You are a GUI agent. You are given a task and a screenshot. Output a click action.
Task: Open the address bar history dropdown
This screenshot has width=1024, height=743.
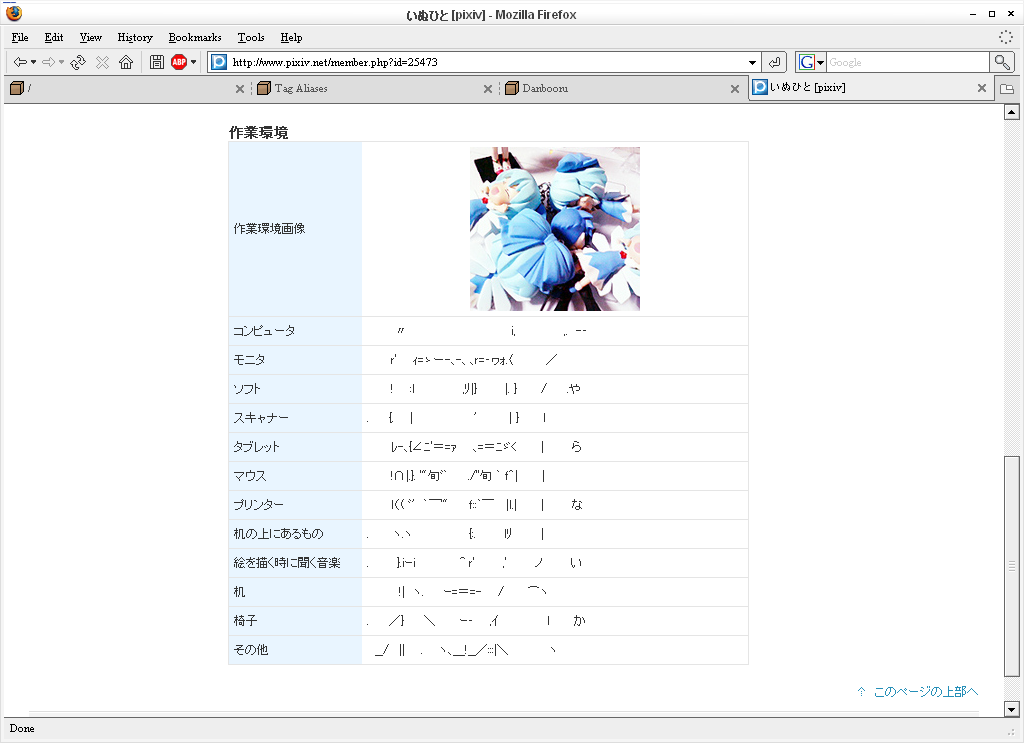click(x=753, y=61)
